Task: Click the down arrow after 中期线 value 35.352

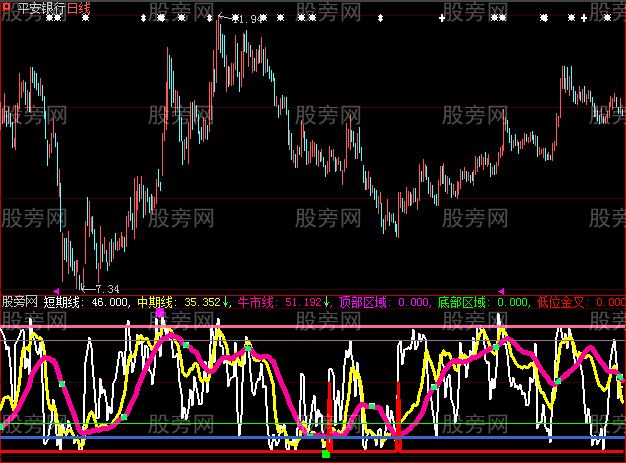Action: pos(226,300)
